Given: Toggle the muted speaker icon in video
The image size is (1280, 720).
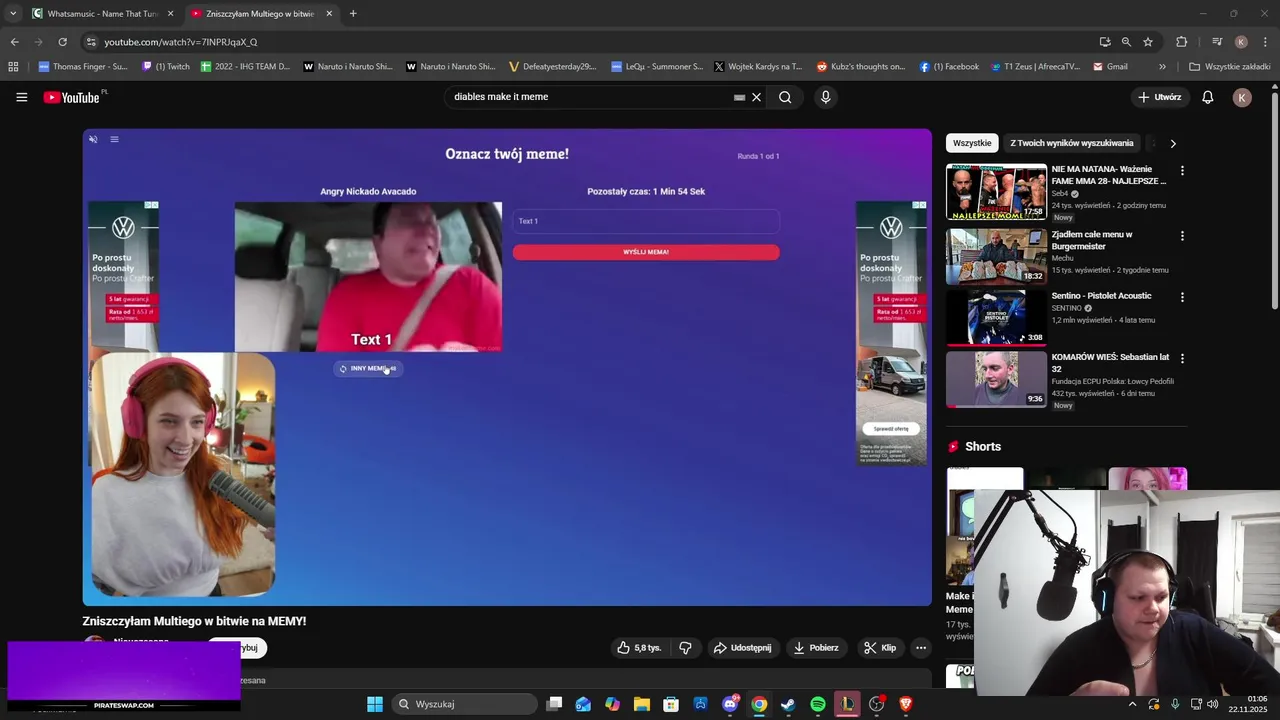Looking at the screenshot, I should (x=93, y=139).
